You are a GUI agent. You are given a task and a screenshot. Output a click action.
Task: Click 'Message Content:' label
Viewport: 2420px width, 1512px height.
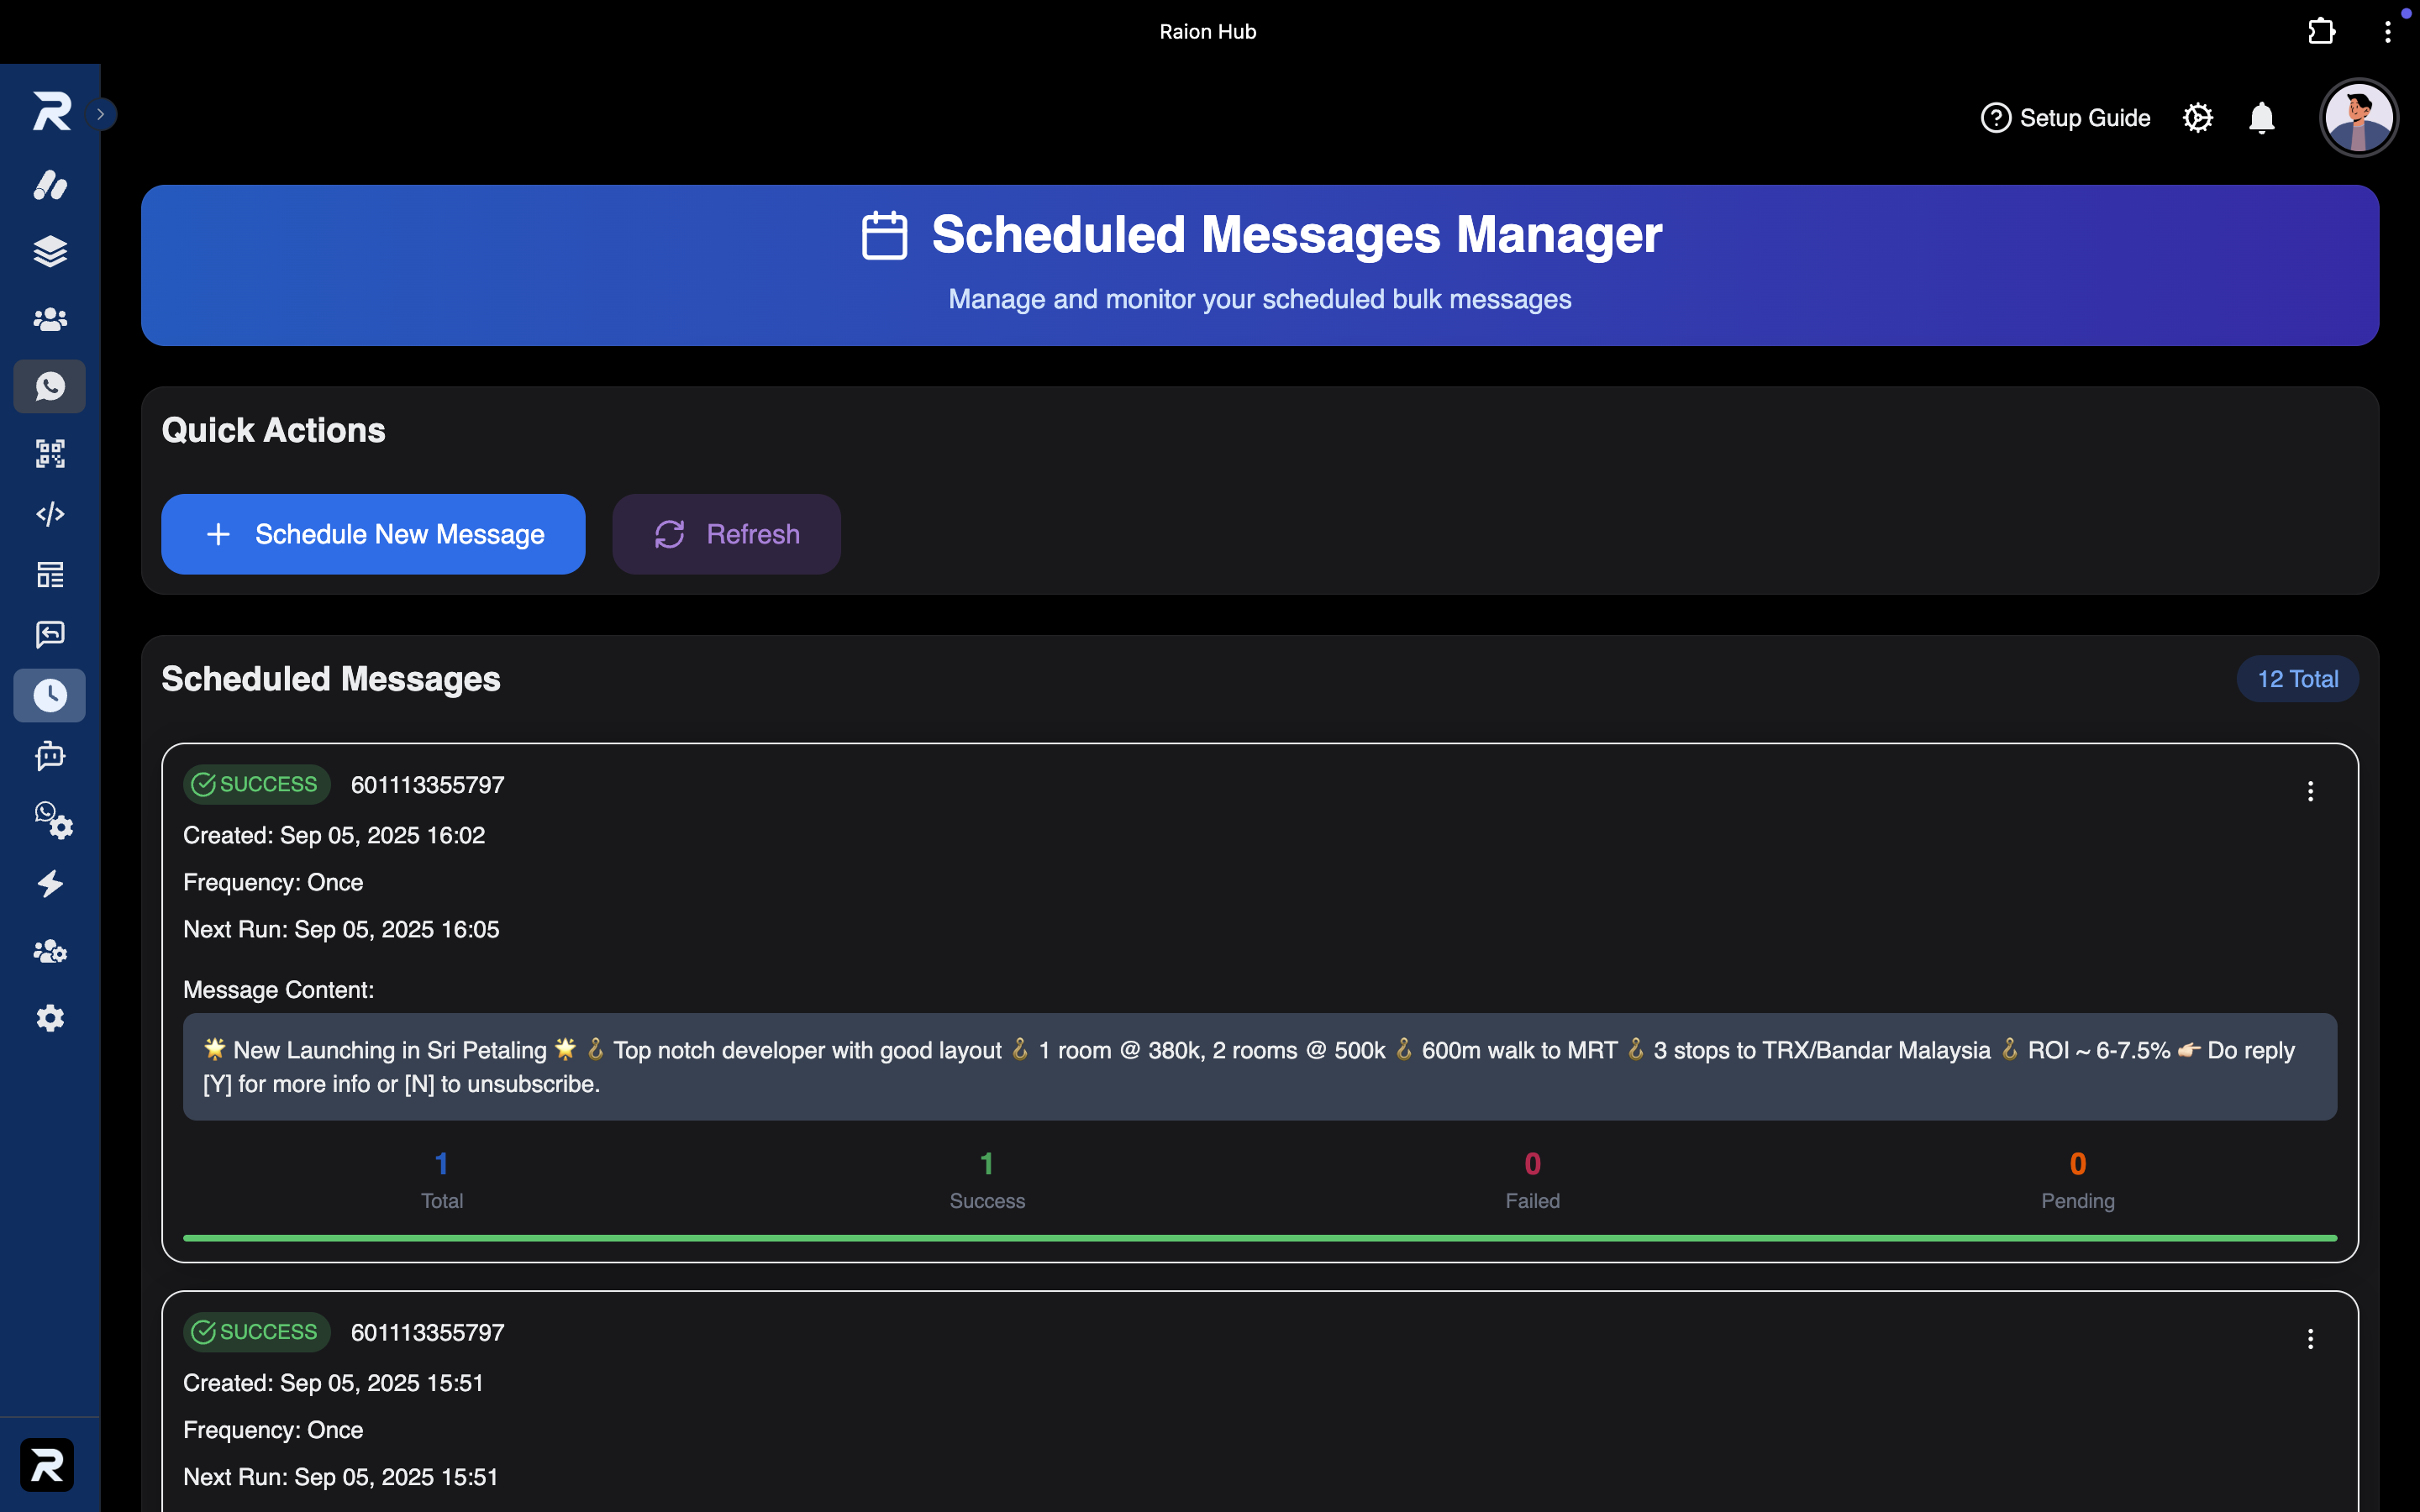point(278,990)
